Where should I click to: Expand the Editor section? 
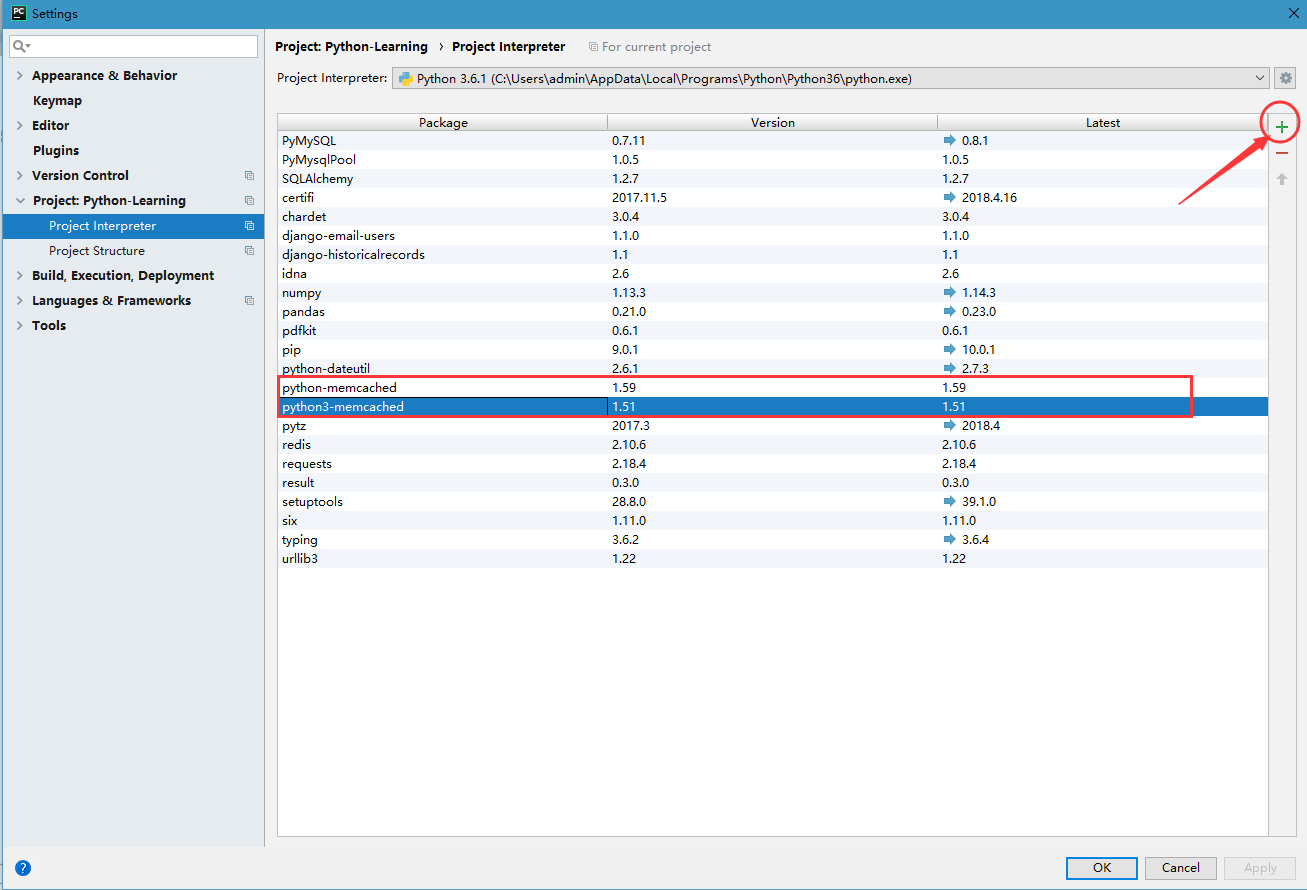point(20,125)
